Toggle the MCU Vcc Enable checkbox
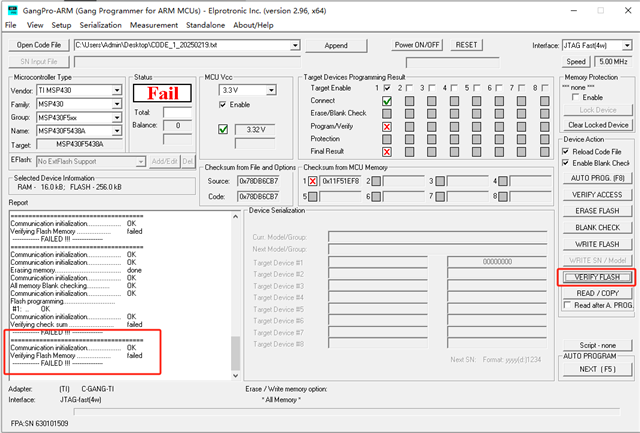The height and width of the screenshot is (433, 640). pyautogui.click(x=222, y=105)
